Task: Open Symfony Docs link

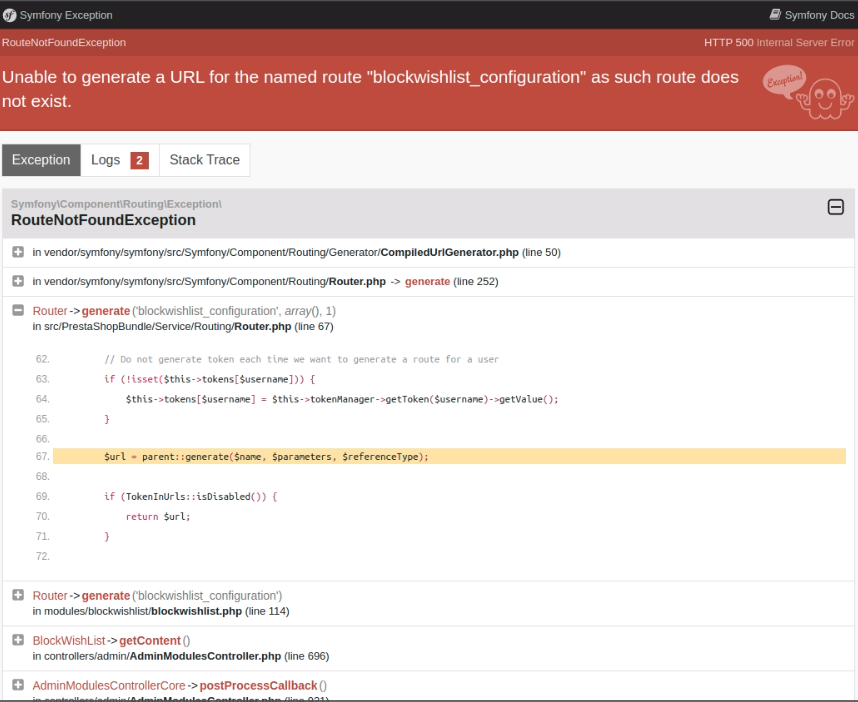Action: [x=812, y=15]
